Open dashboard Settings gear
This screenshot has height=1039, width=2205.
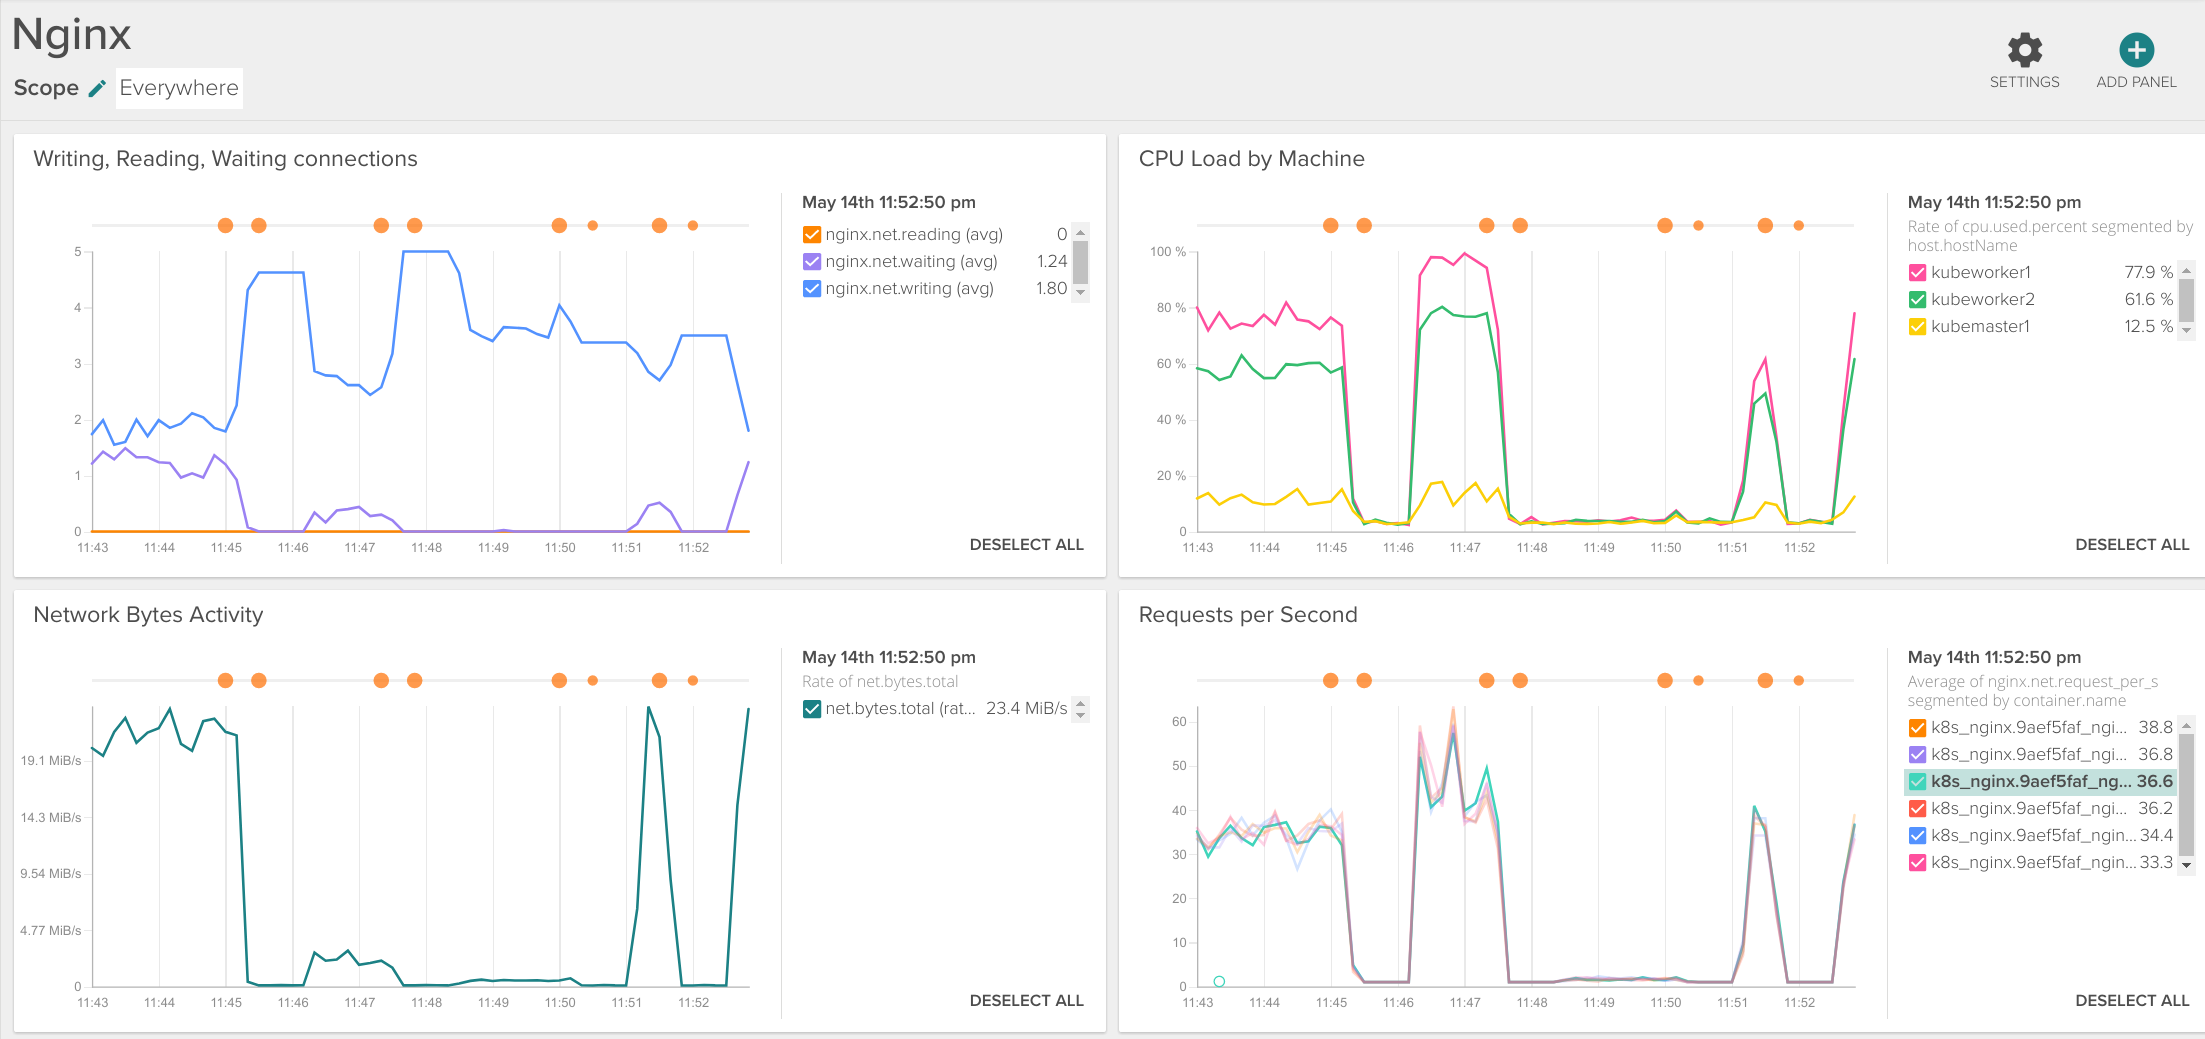[x=2024, y=50]
